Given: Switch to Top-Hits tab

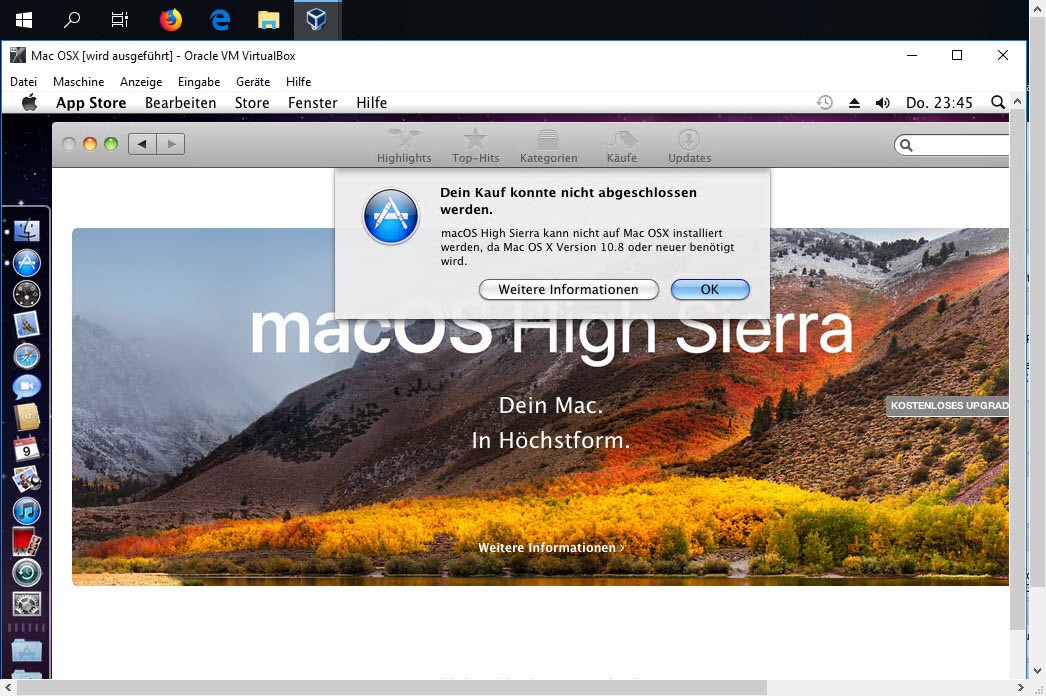Looking at the screenshot, I should [x=476, y=146].
